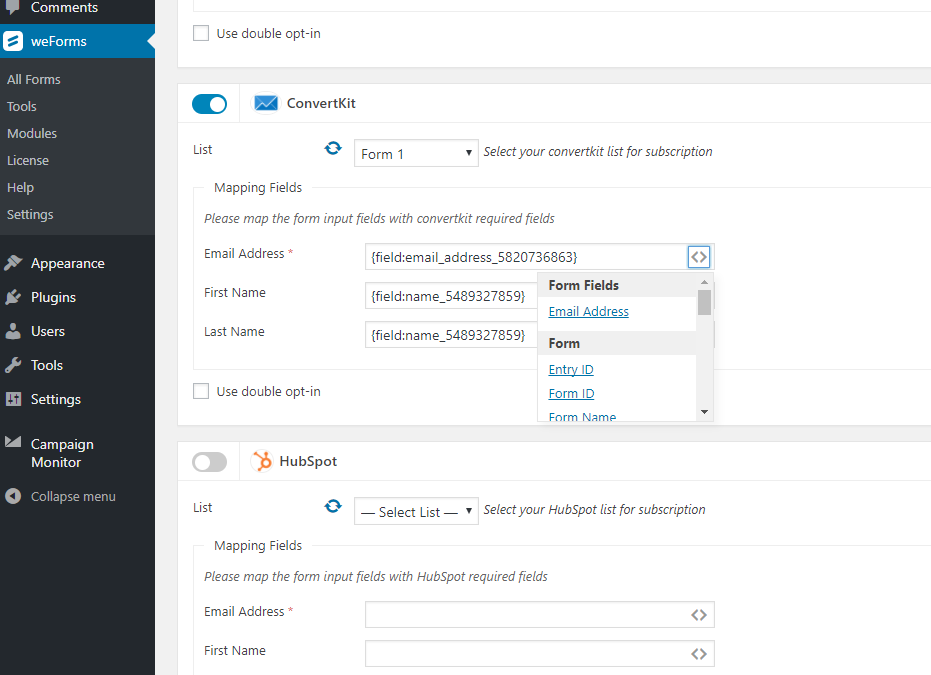Click the Campaign Monitor sidebar icon

(x=14, y=444)
